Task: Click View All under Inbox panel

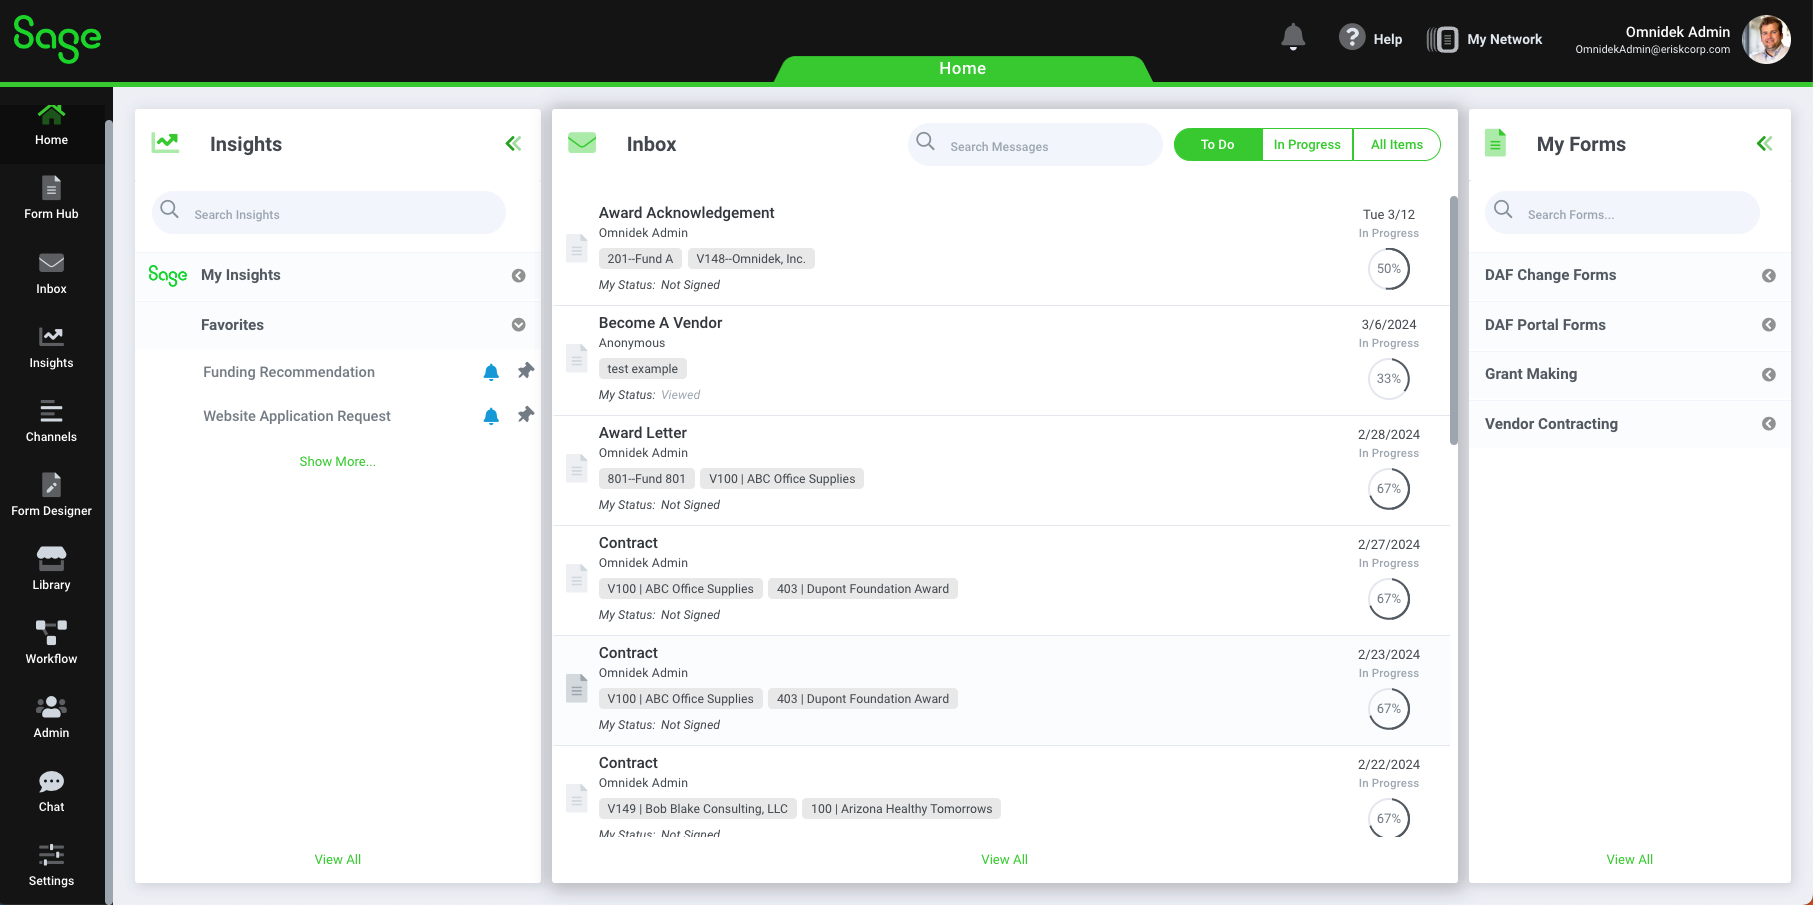Action: [1005, 860]
